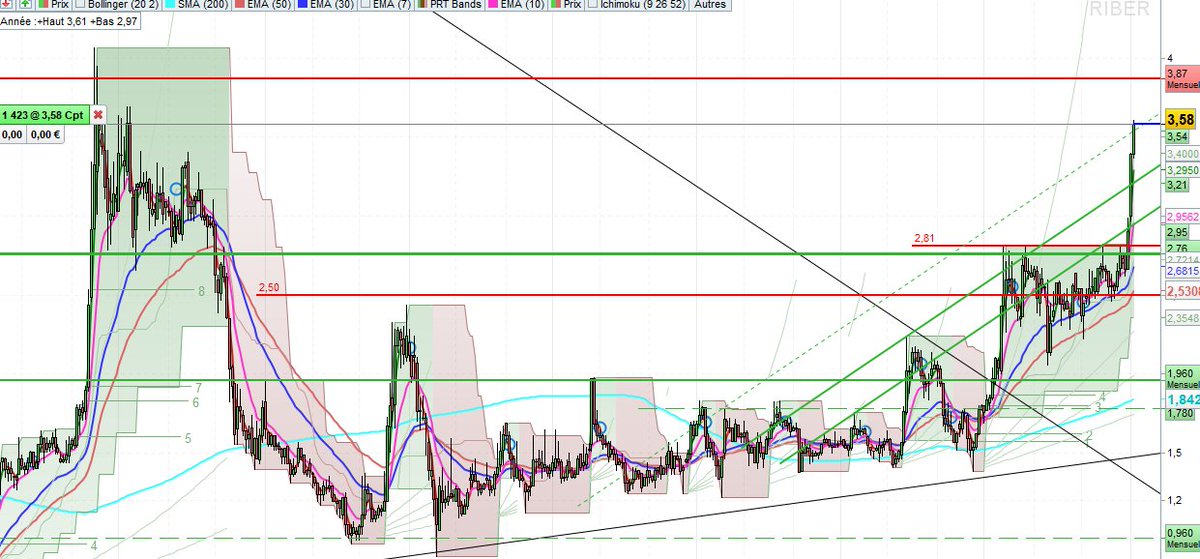
Task: Select the 2,6815 blue price label
Action: [x=1182, y=271]
